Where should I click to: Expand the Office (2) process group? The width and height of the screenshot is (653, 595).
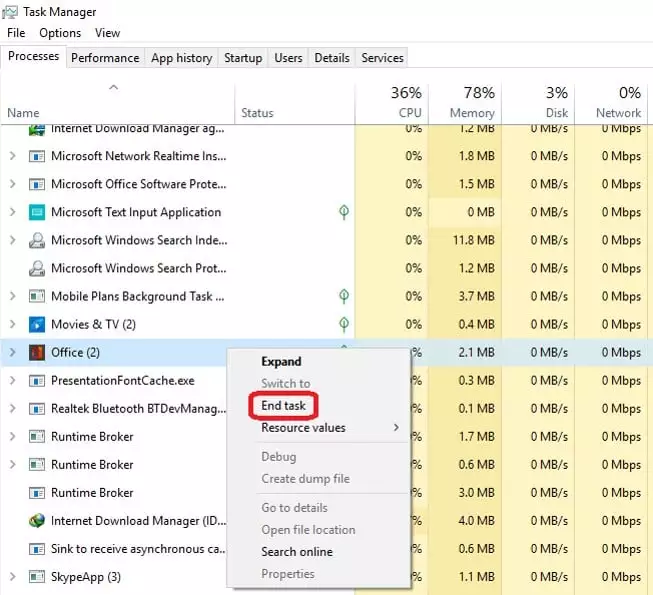[x=12, y=353]
